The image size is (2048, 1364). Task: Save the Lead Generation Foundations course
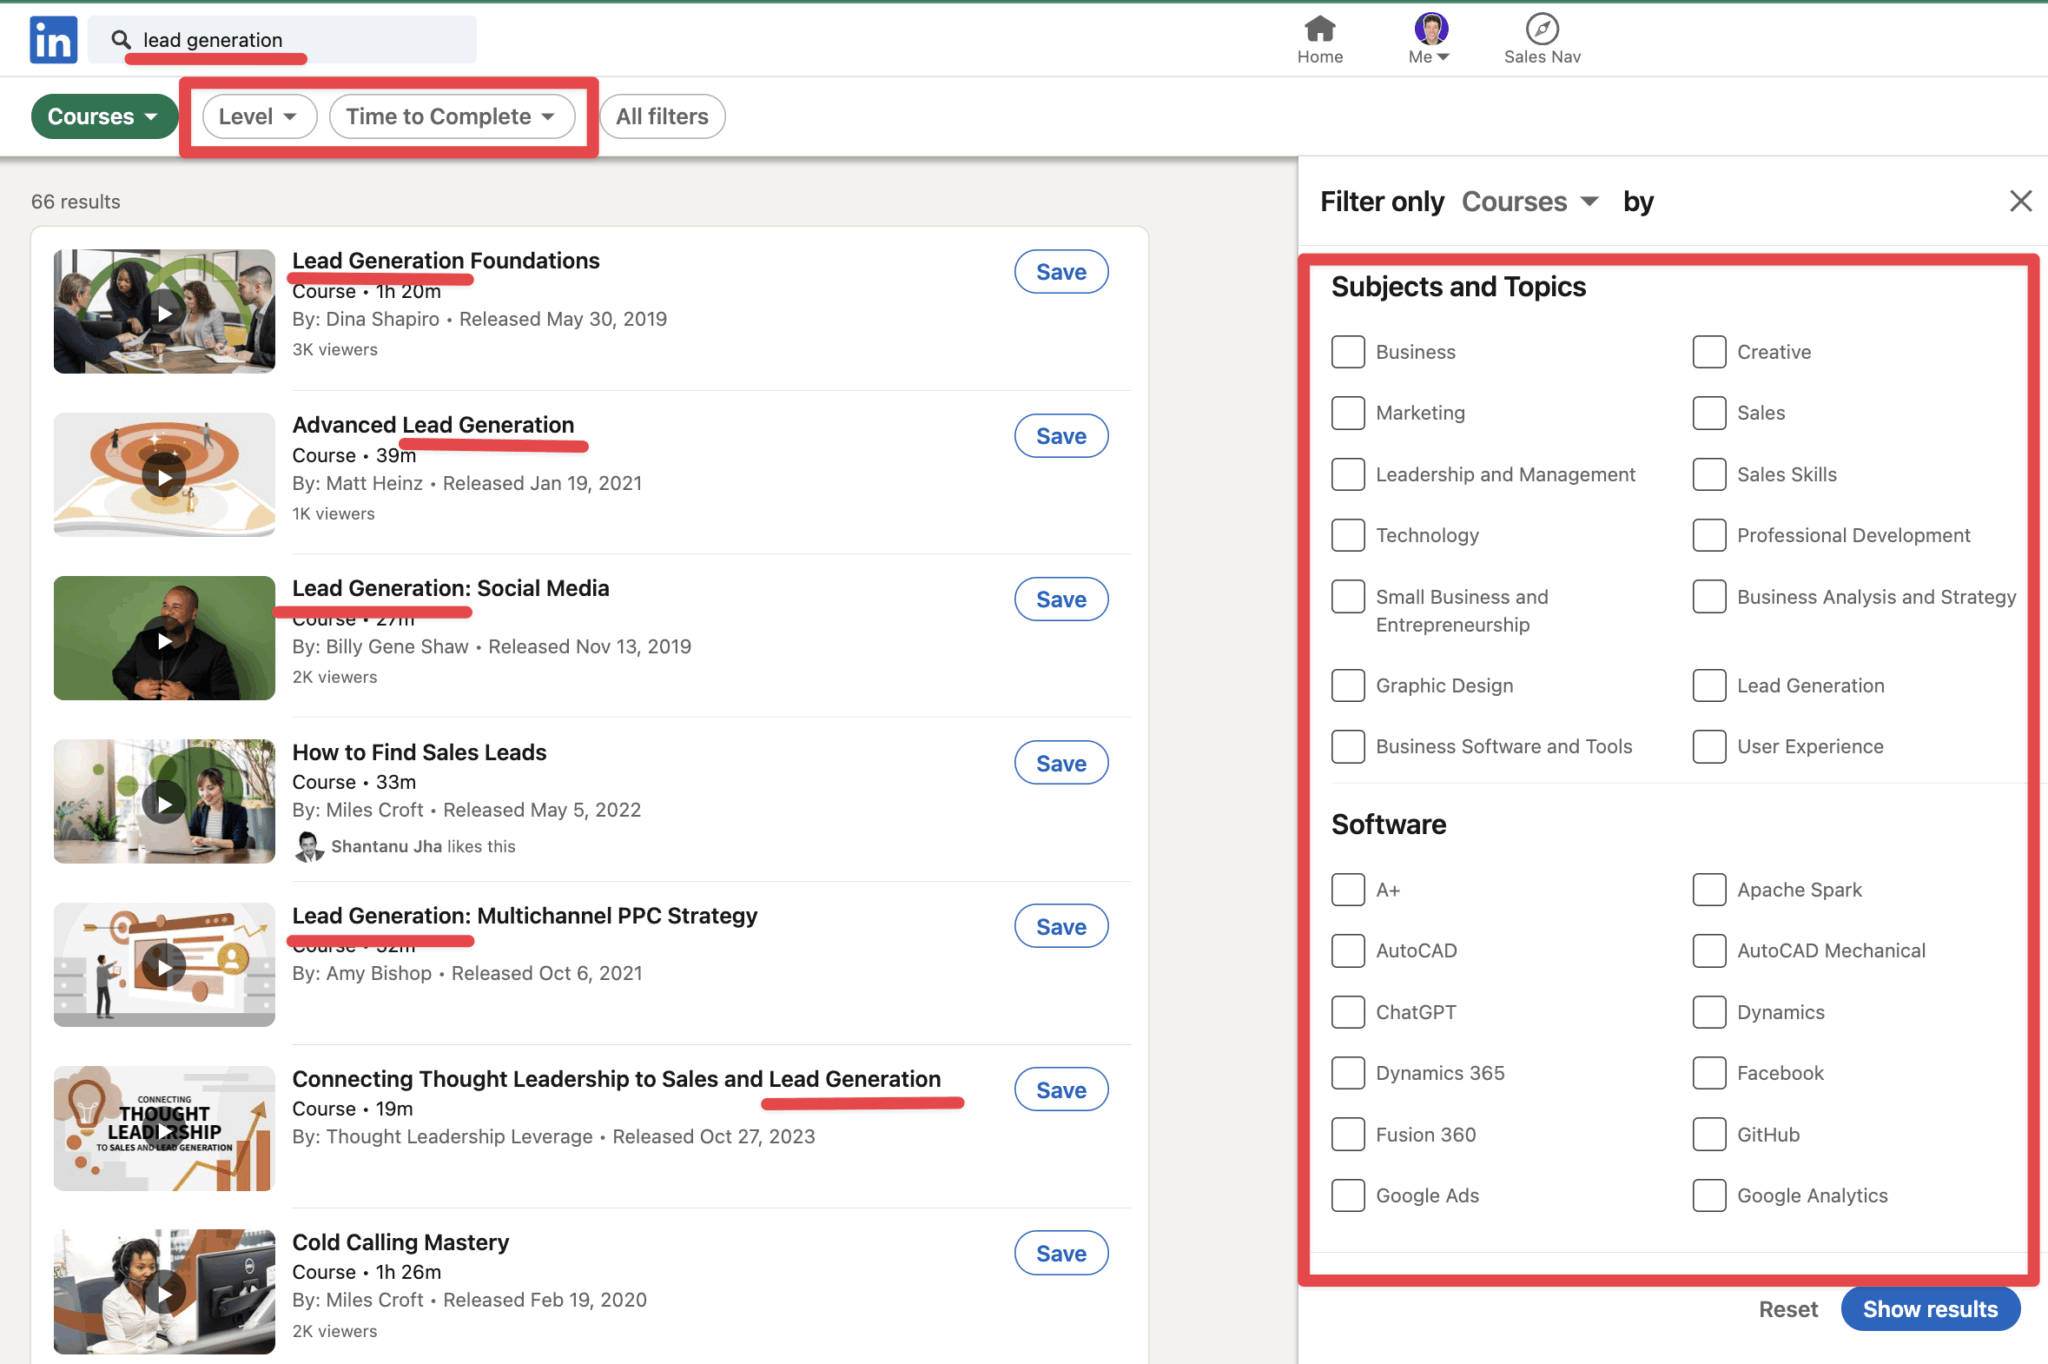1060,271
